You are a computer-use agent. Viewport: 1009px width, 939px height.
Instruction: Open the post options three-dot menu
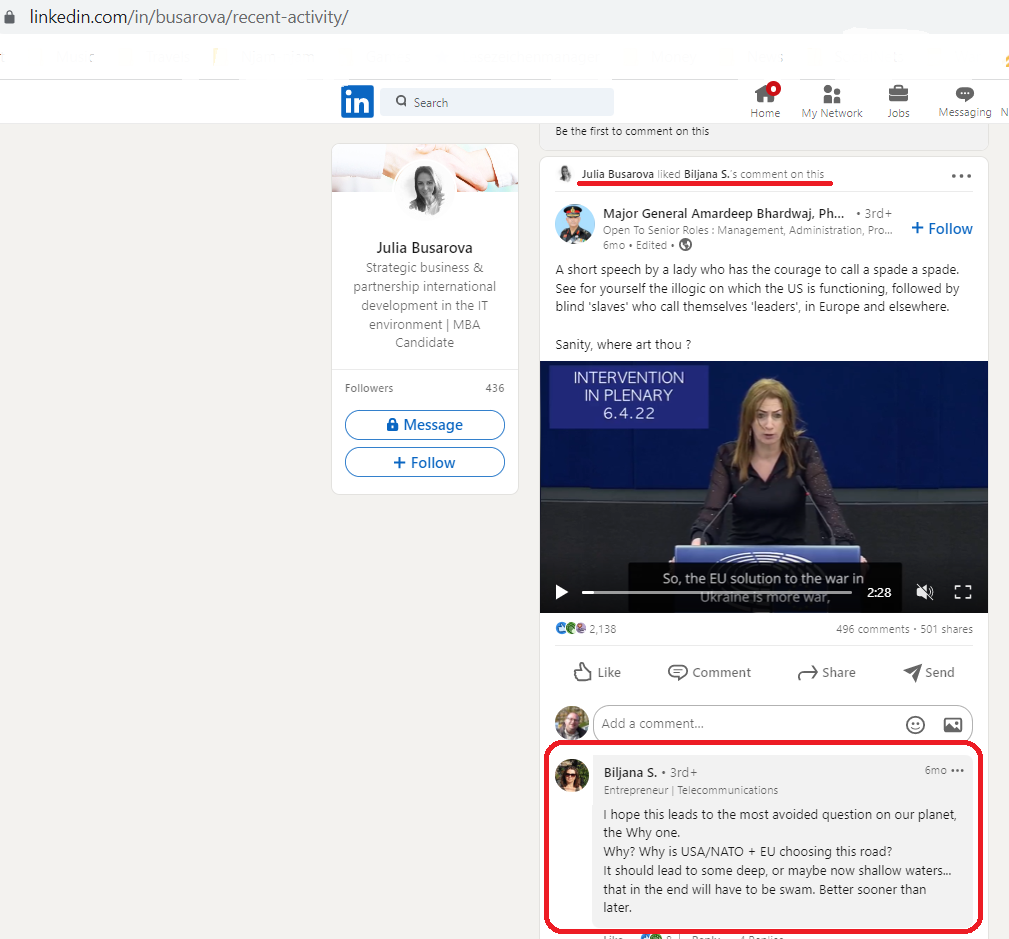click(961, 176)
